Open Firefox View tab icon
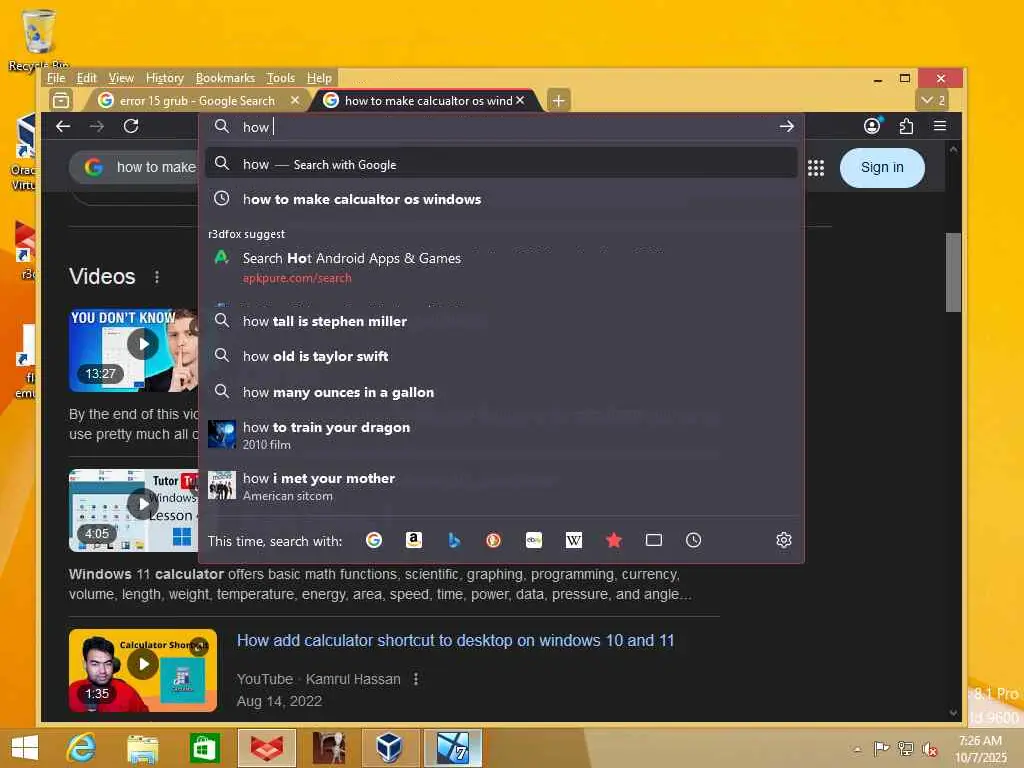This screenshot has height=768, width=1024. pyautogui.click(x=61, y=101)
